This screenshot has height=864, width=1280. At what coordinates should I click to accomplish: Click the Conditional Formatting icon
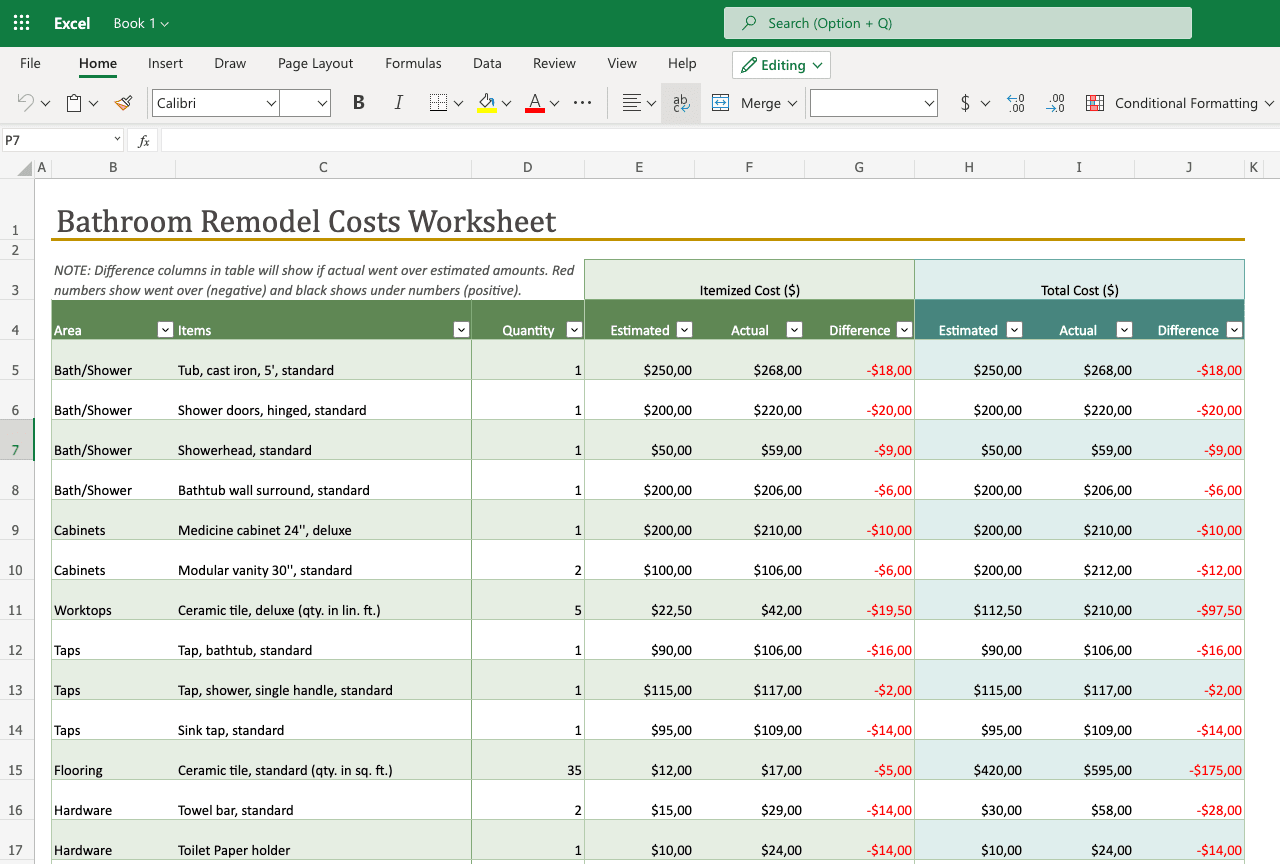[x=1095, y=103]
